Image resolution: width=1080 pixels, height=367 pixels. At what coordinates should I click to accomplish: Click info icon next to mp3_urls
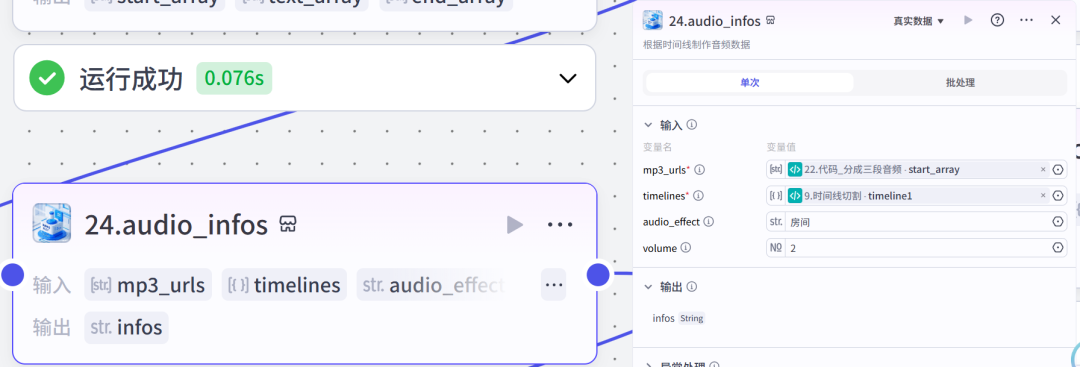coord(700,169)
